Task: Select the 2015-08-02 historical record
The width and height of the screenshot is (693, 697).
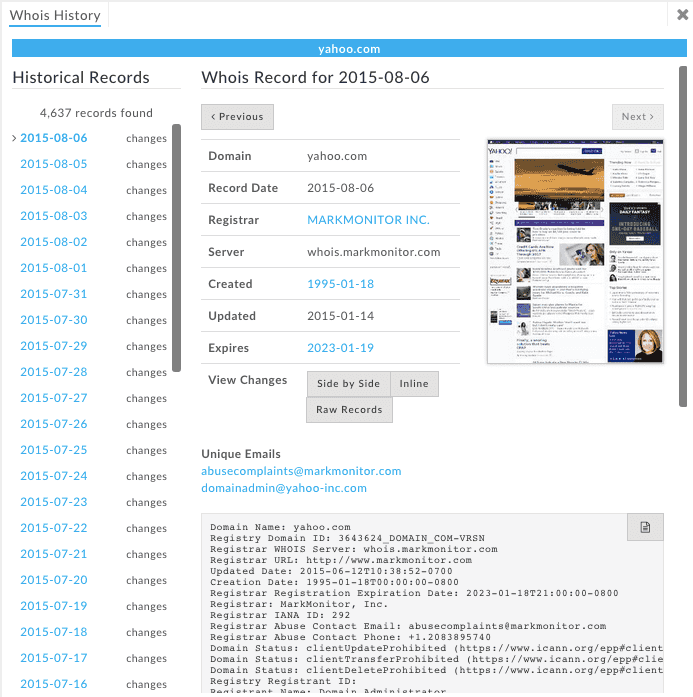Action: (54, 242)
